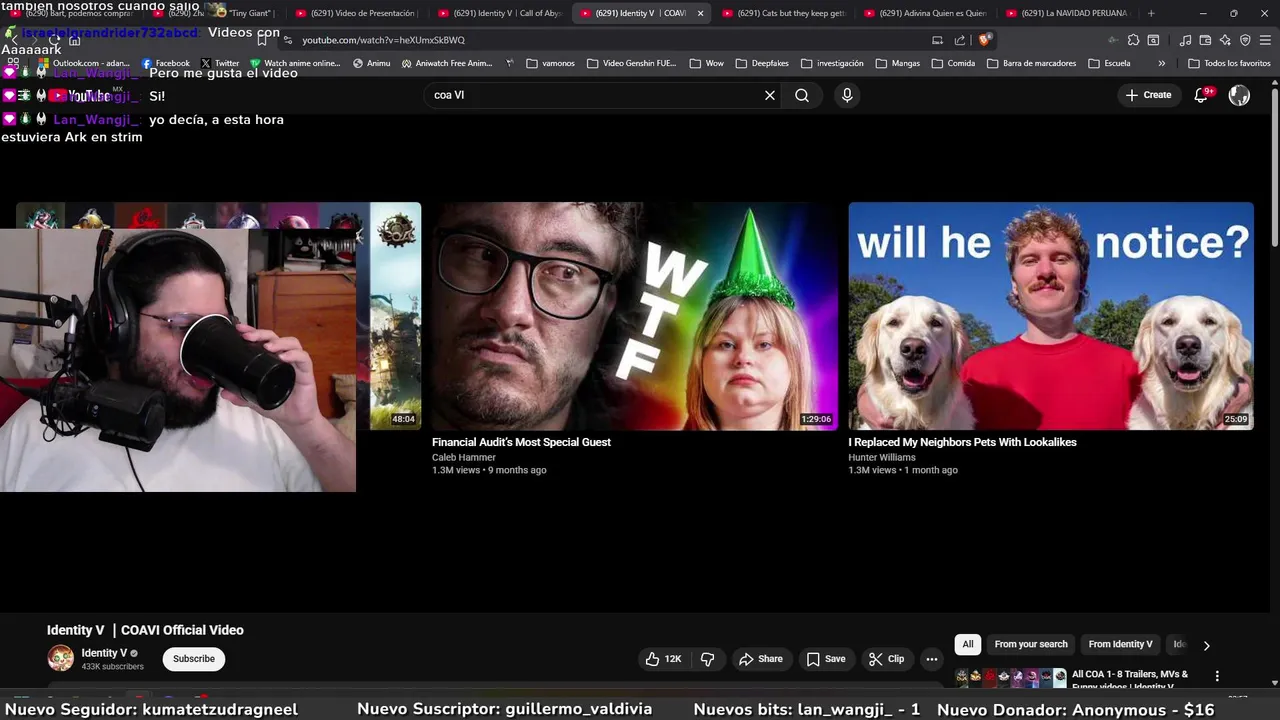Close the active Identity V COAVI tab
Screen dimensions: 1280x720
pyautogui.click(x=700, y=13)
